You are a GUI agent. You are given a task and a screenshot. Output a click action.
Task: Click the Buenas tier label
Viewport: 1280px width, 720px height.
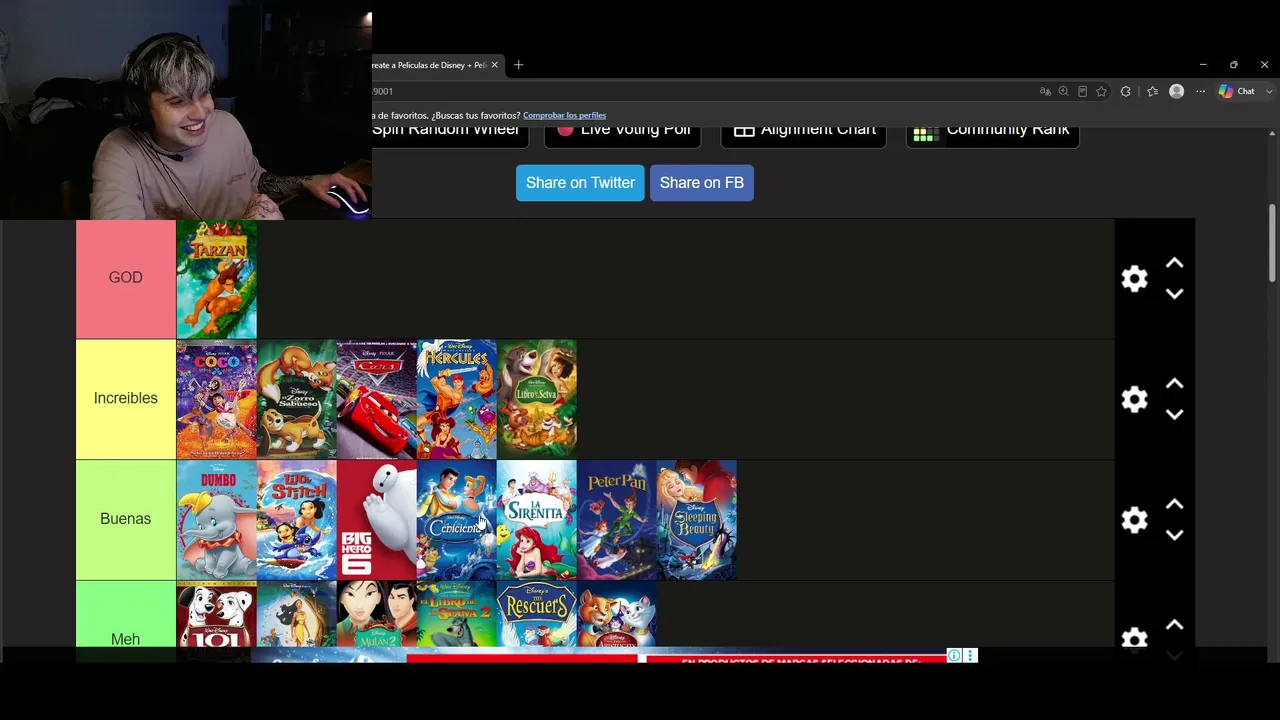pyautogui.click(x=126, y=520)
